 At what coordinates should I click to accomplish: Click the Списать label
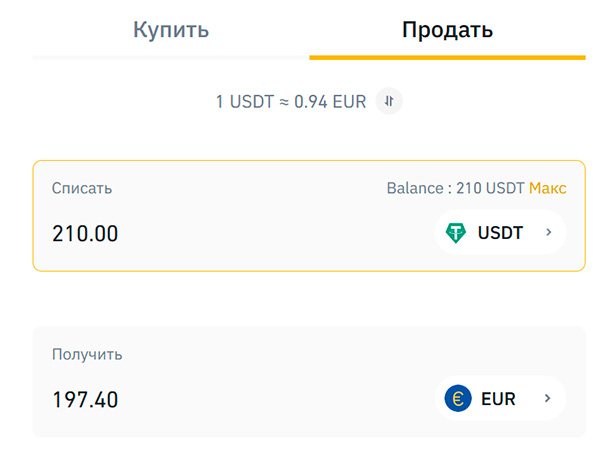(82, 188)
